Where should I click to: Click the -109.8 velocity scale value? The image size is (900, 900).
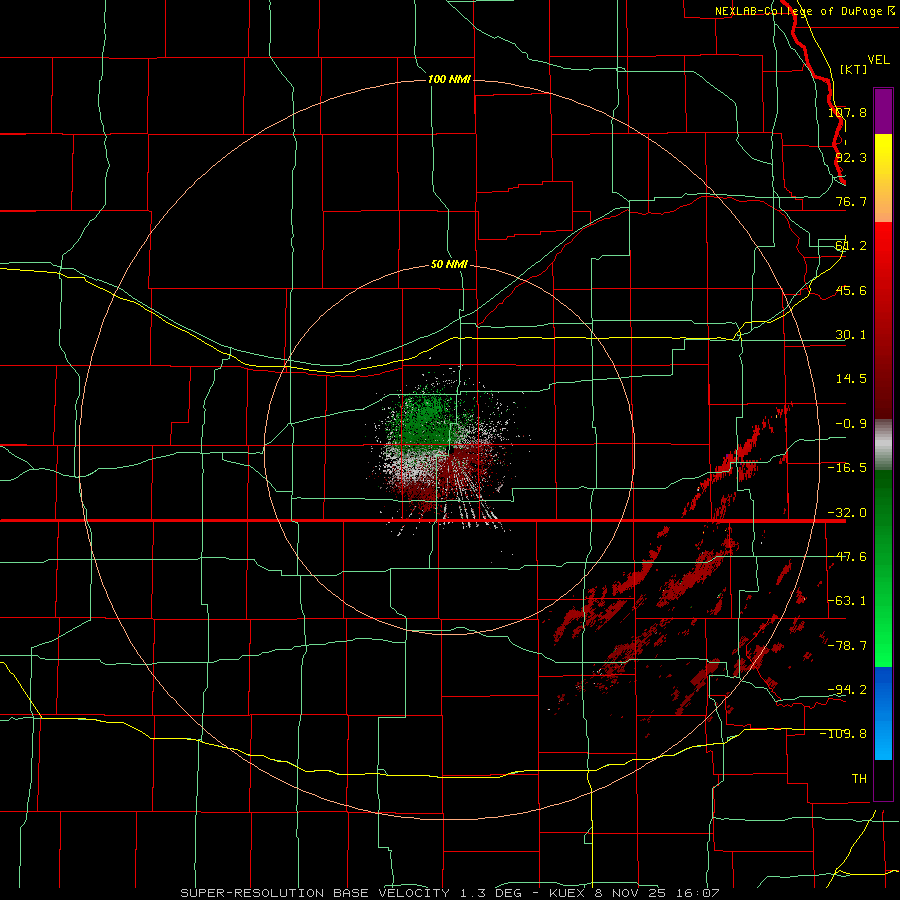pos(844,734)
